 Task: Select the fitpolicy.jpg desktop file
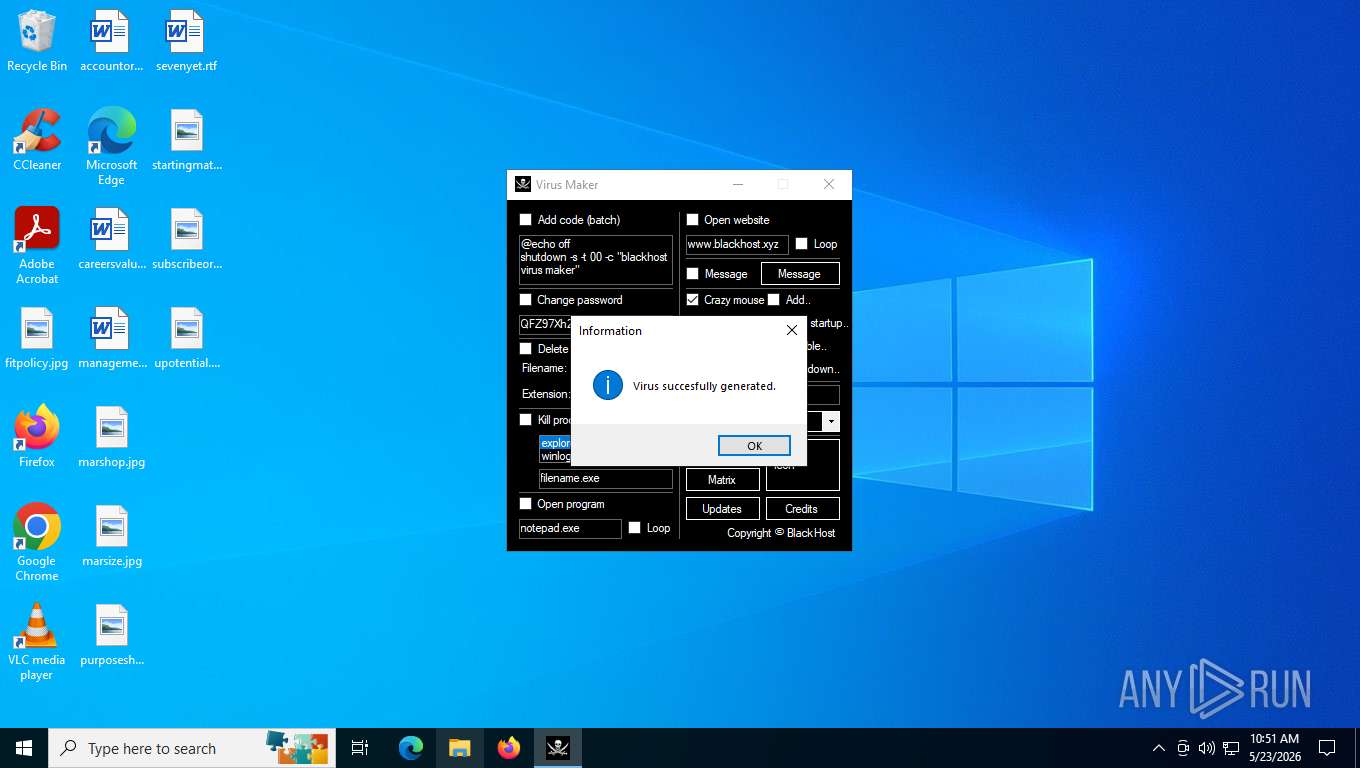(x=37, y=338)
